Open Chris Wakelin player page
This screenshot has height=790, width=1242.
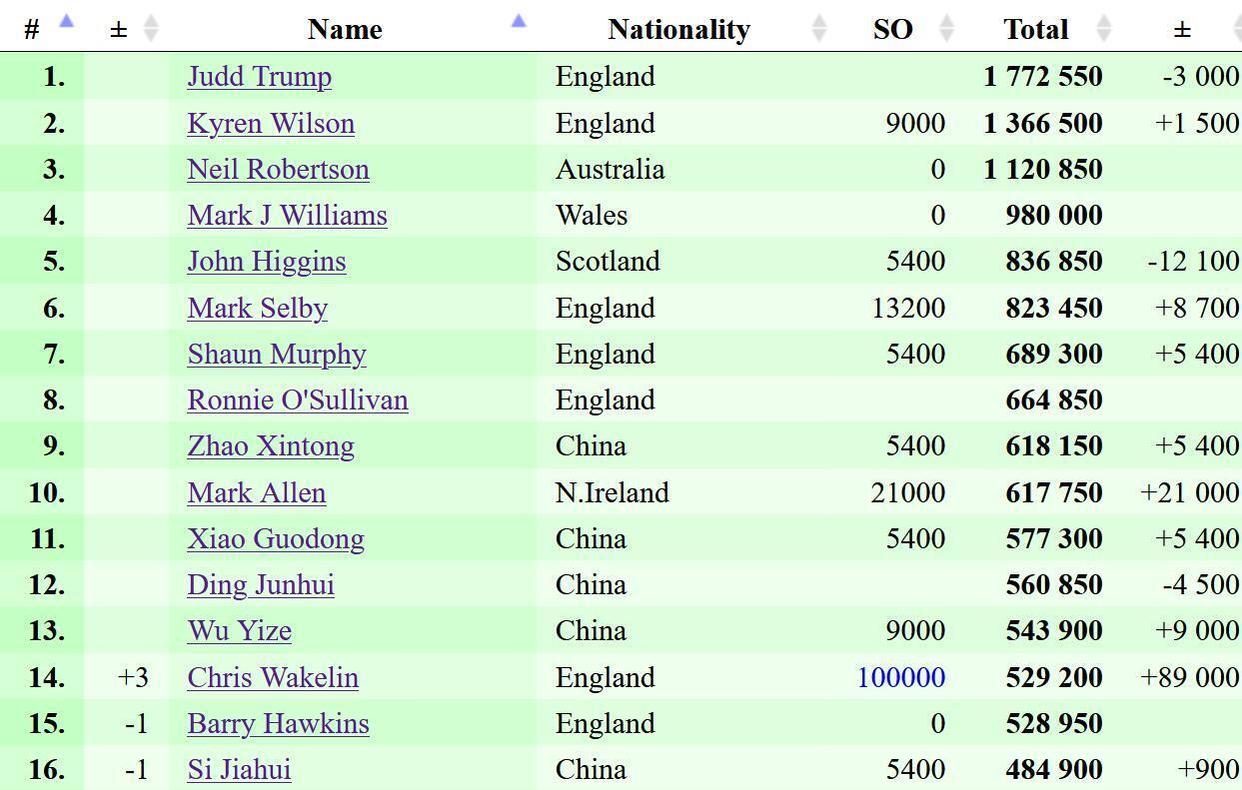coord(272,678)
